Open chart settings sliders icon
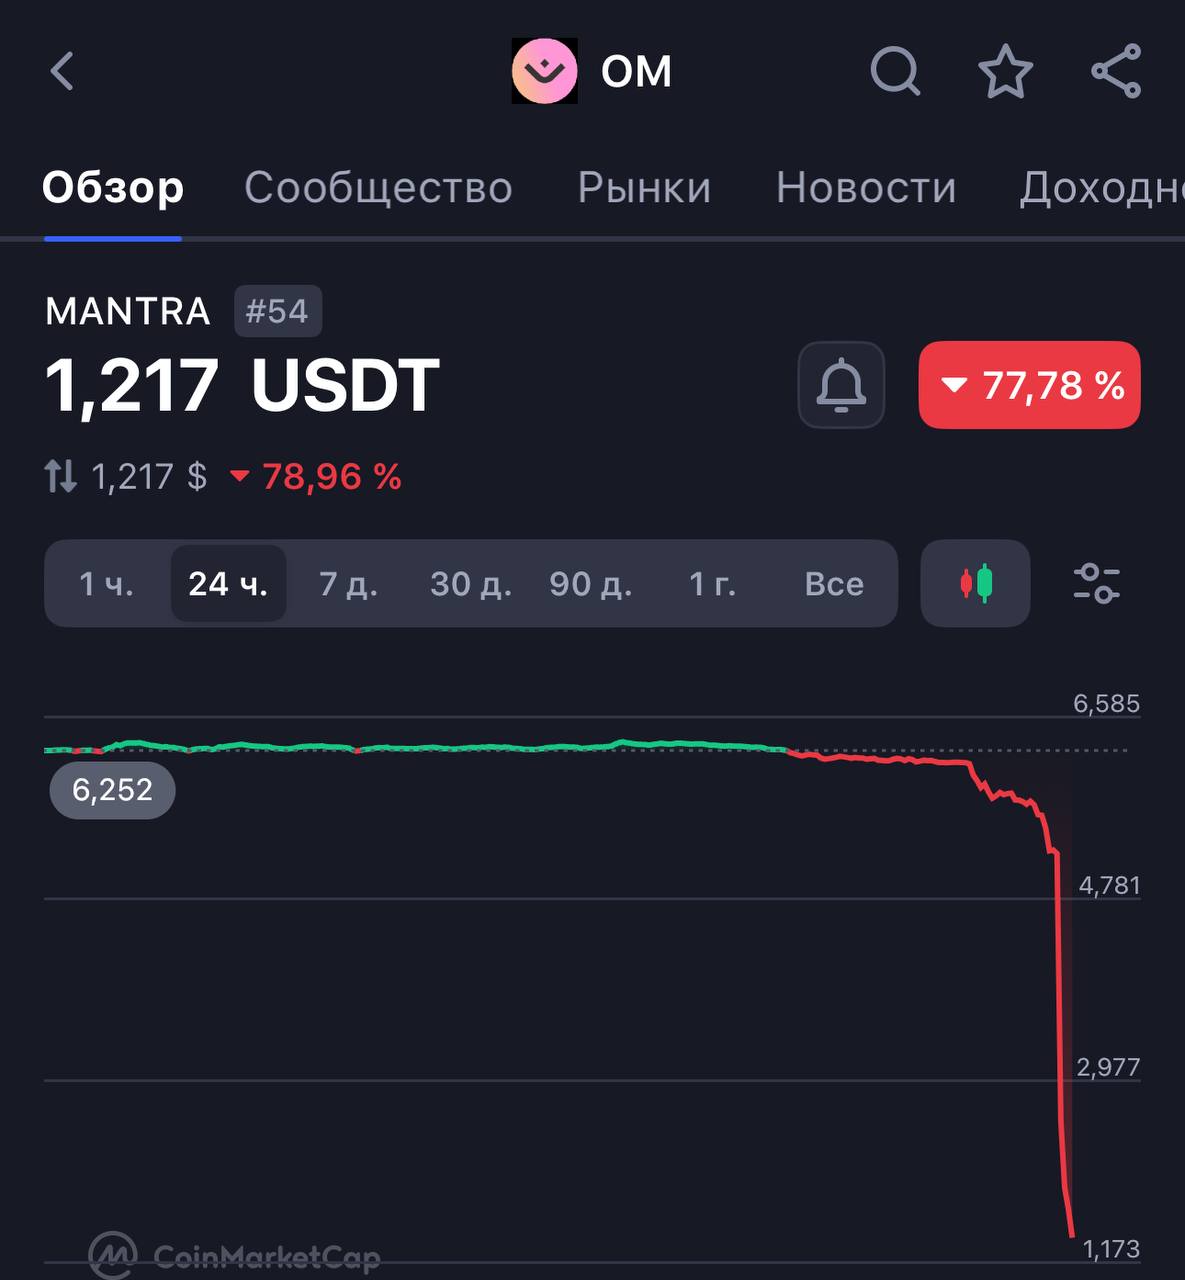The height and width of the screenshot is (1280, 1185). [x=1097, y=583]
